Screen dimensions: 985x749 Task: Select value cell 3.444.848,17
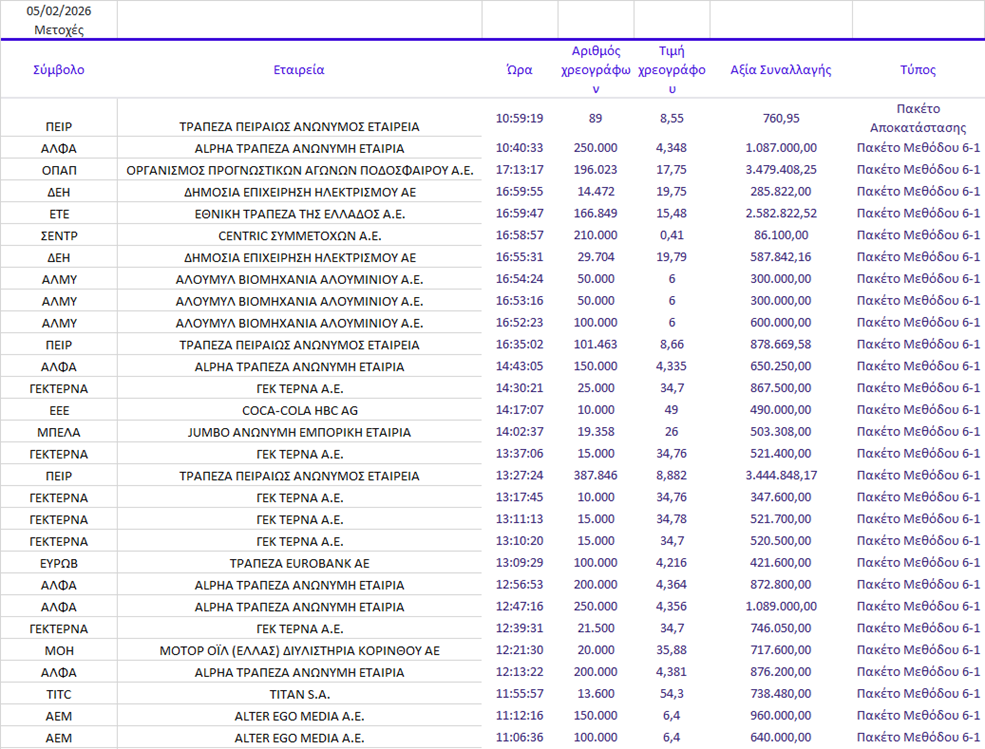[781, 476]
